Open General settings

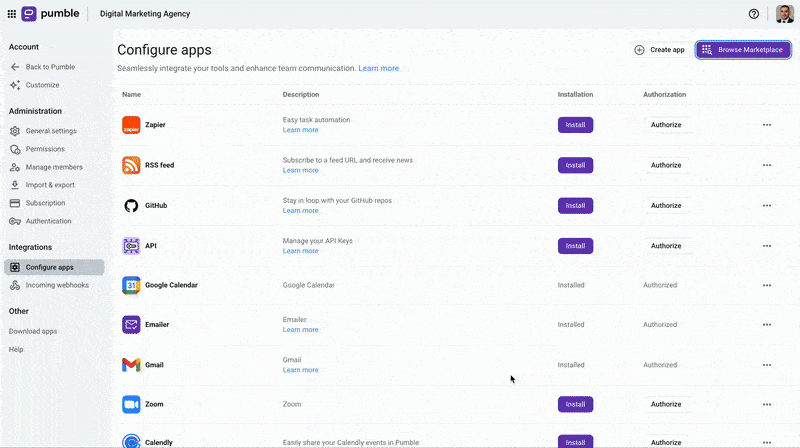tap(43, 131)
